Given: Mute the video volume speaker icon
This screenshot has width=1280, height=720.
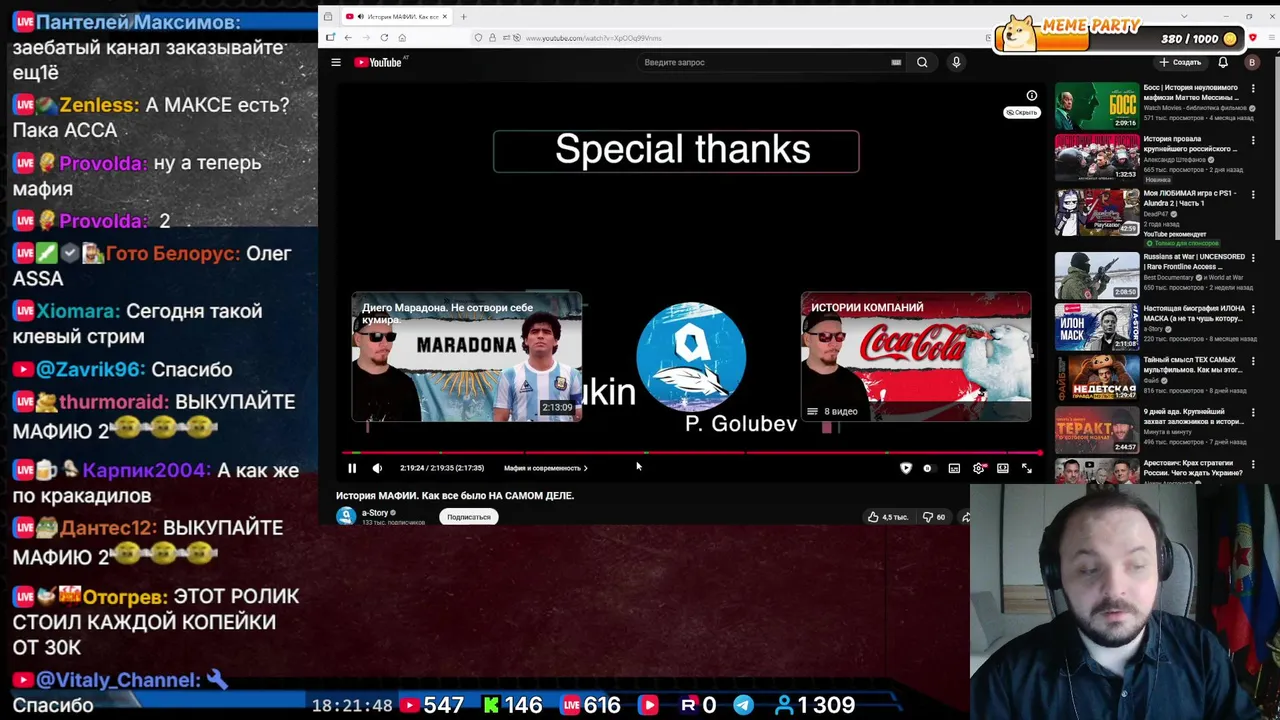Looking at the screenshot, I should point(377,468).
